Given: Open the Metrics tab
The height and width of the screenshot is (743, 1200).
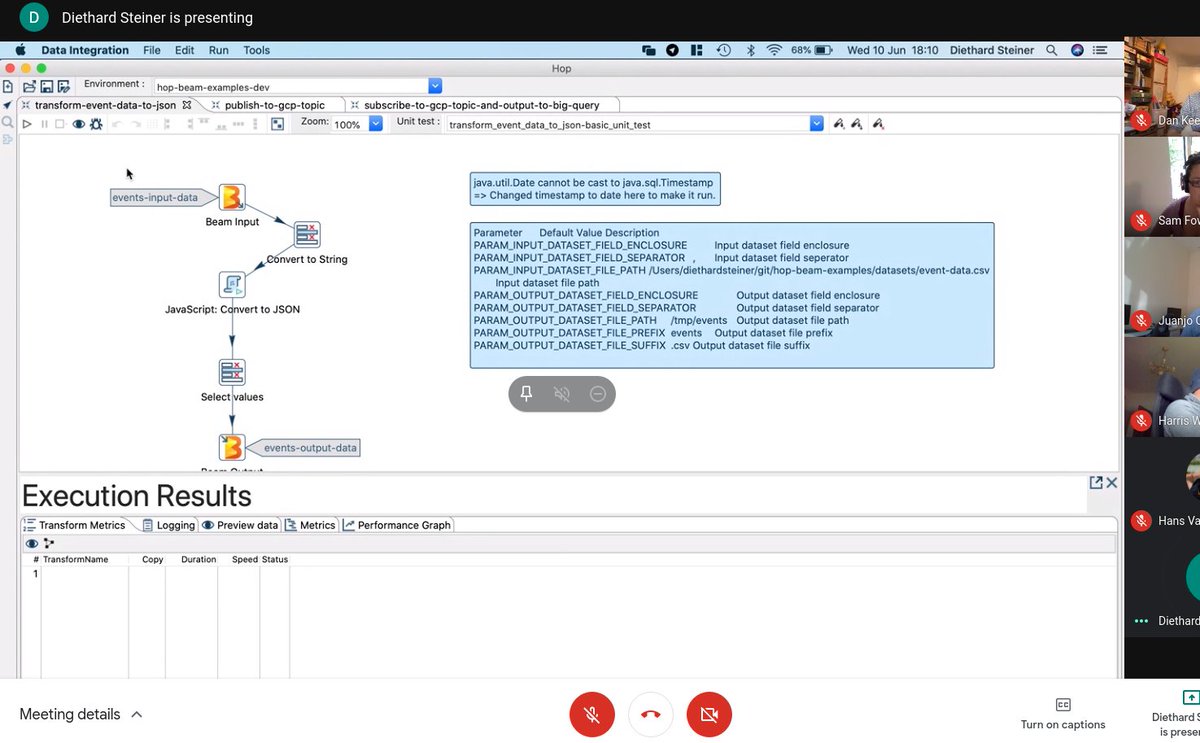Looking at the screenshot, I should click(x=311, y=525).
